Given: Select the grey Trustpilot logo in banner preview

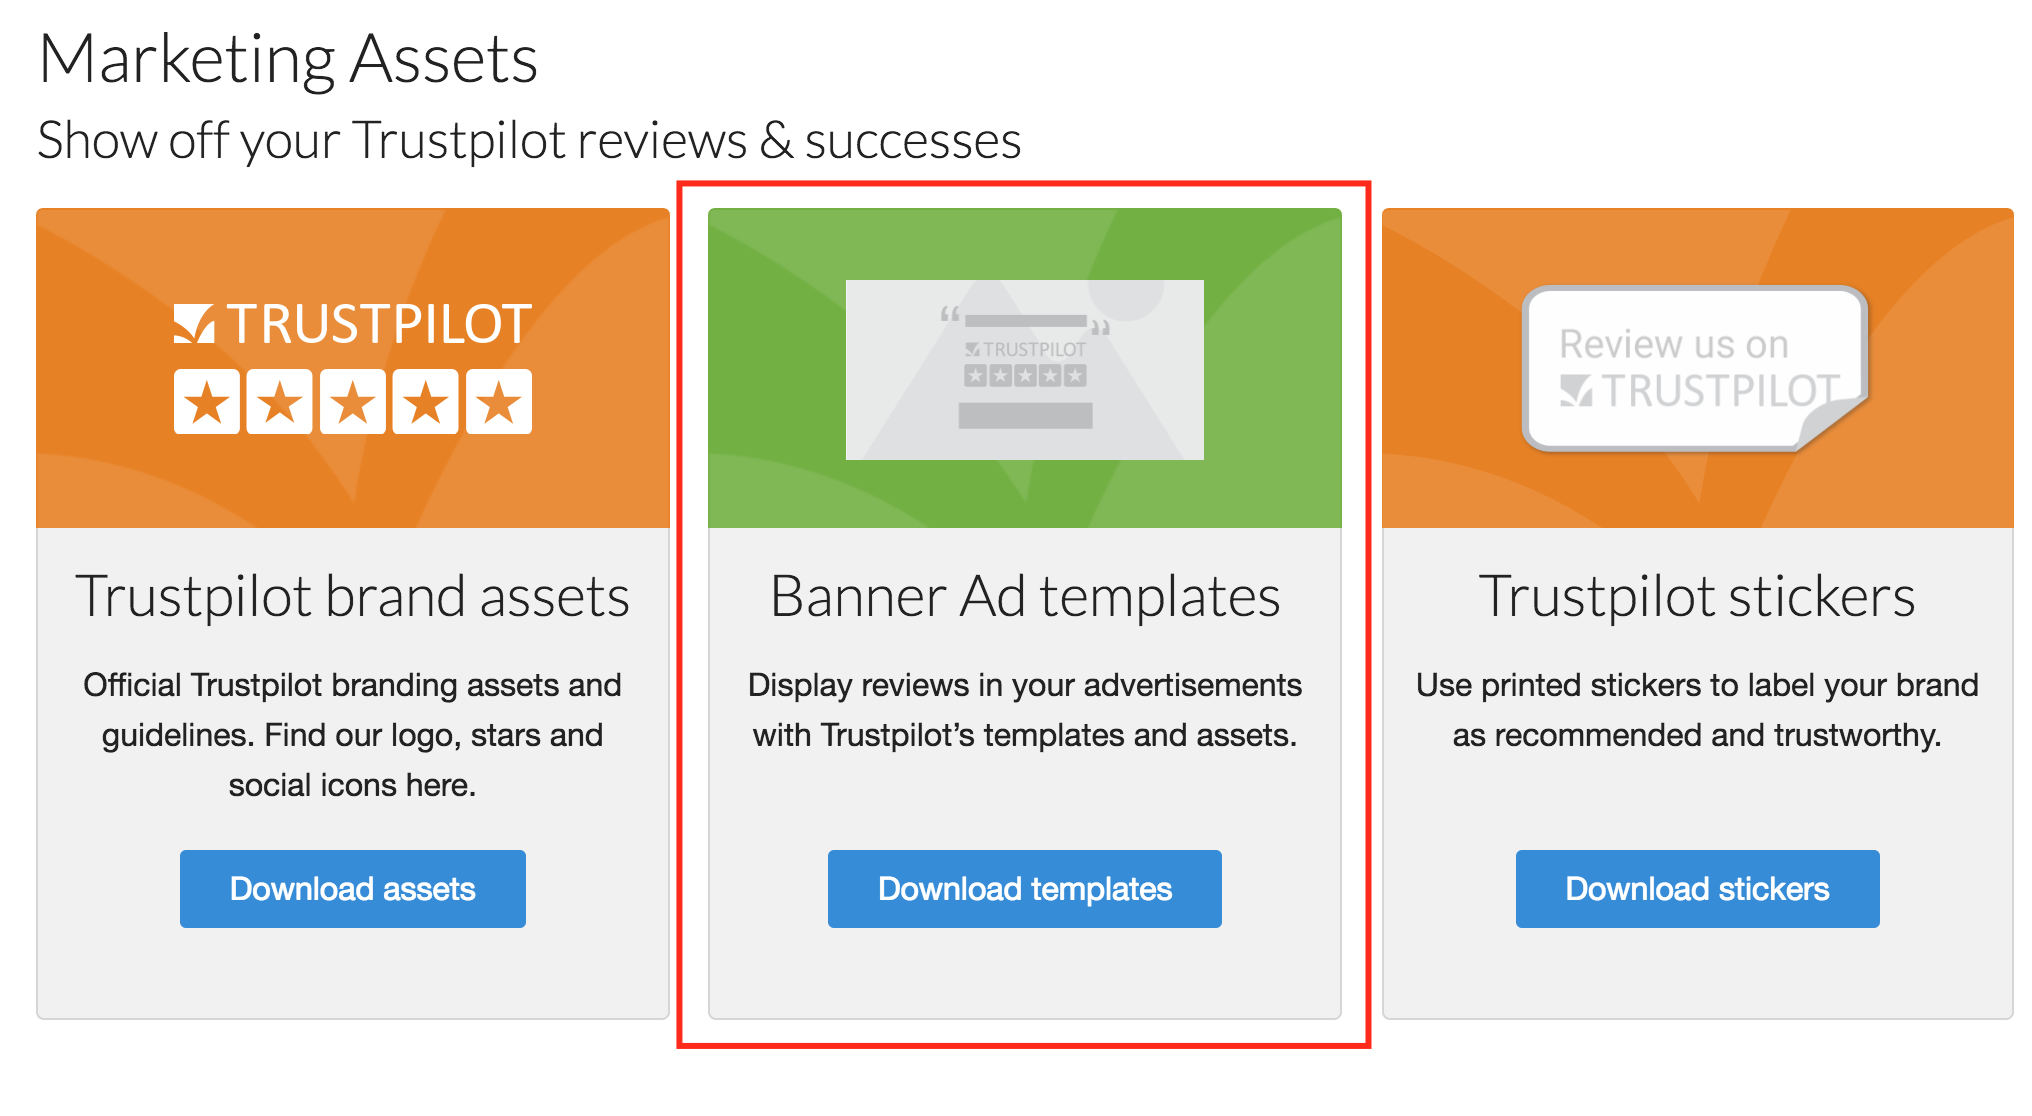Looking at the screenshot, I should pos(1025,350).
